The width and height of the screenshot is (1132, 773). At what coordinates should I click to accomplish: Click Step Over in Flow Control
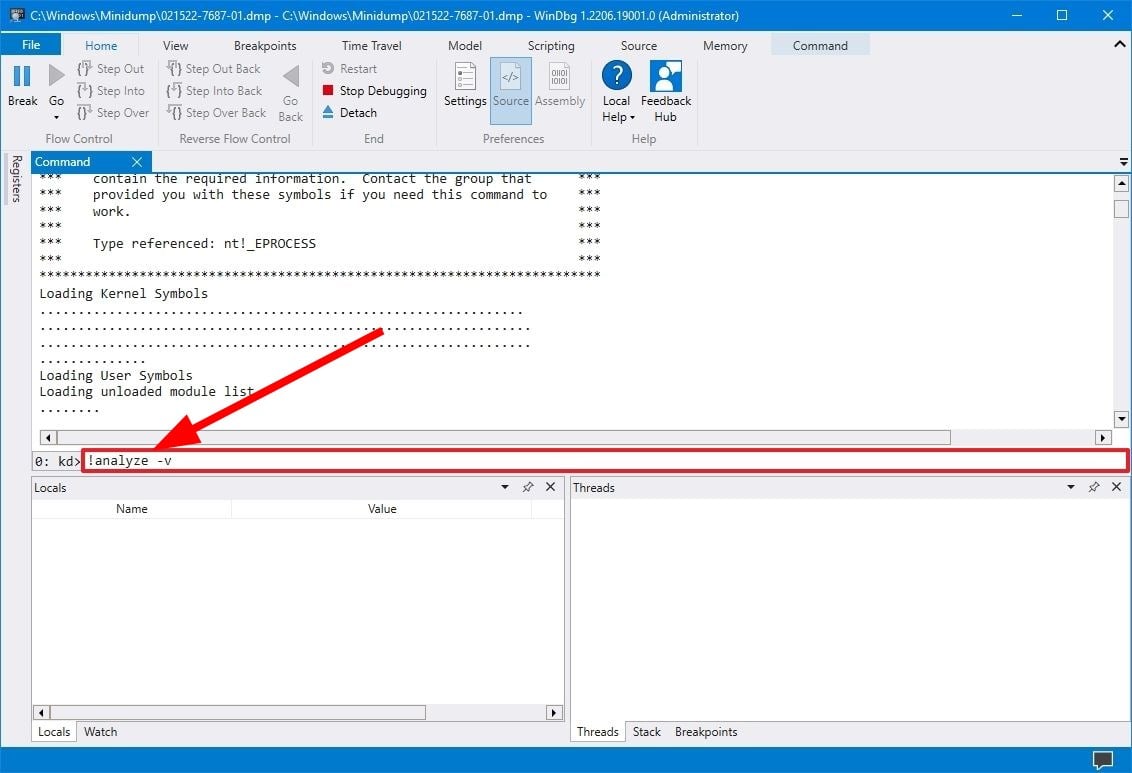click(x=113, y=113)
